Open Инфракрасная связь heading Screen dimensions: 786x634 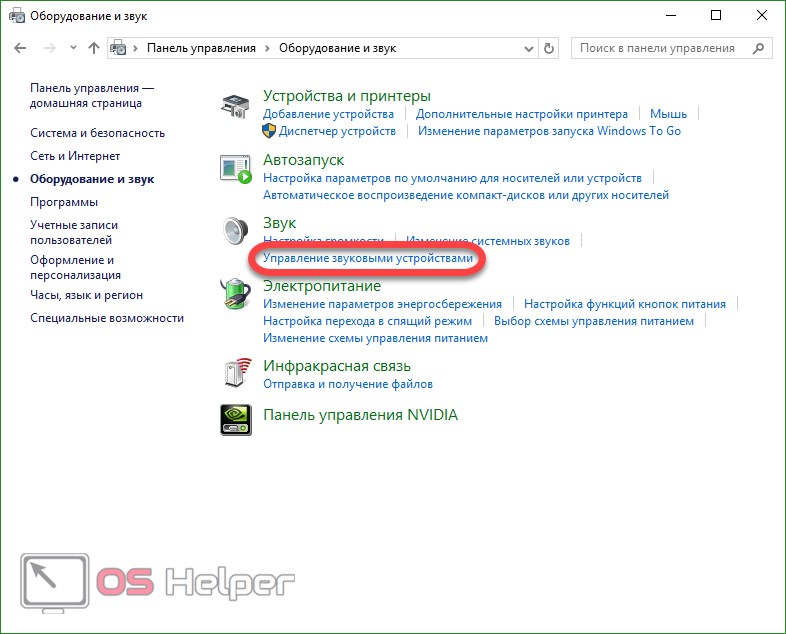click(337, 366)
